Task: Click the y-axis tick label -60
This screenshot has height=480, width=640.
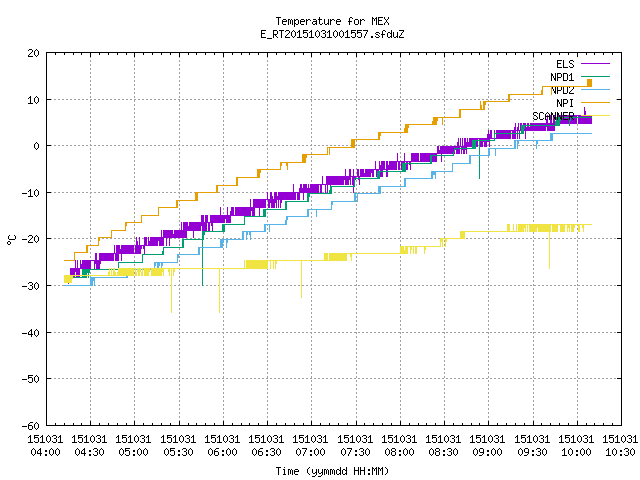Action: click(31, 426)
